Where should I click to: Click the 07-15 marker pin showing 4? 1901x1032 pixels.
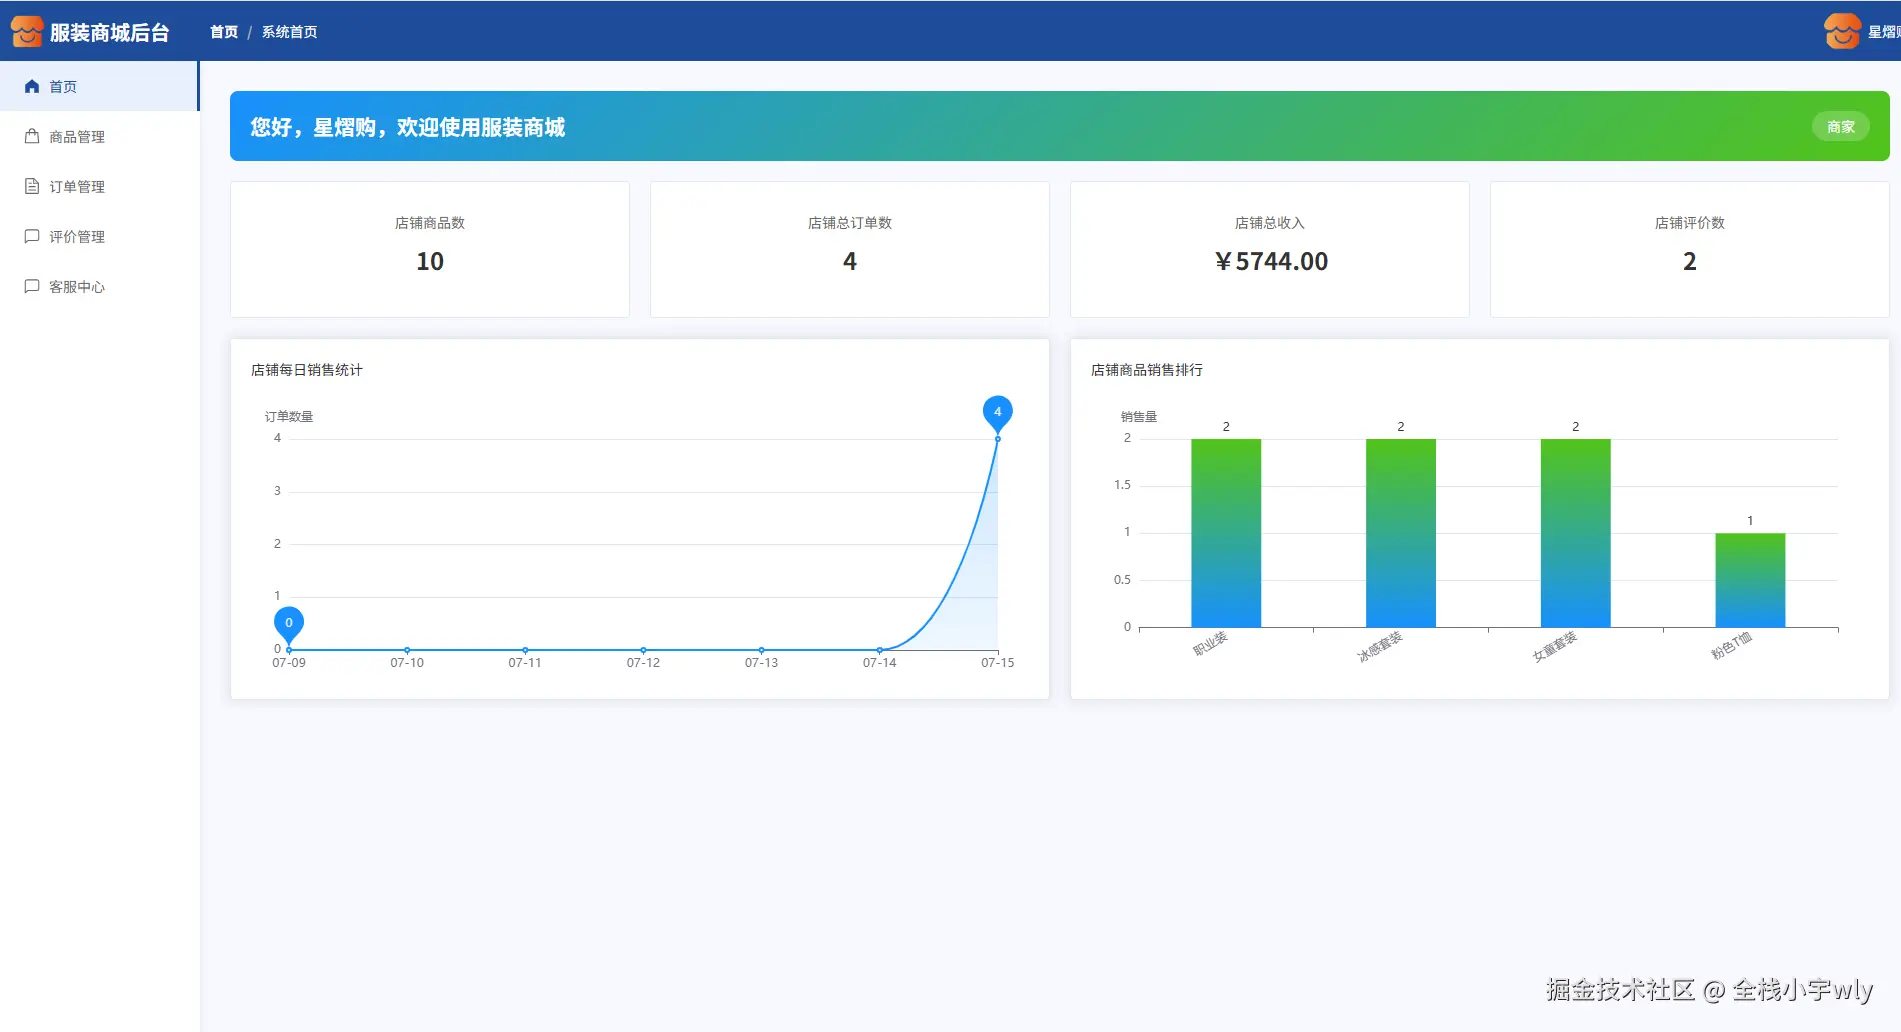[997, 412]
